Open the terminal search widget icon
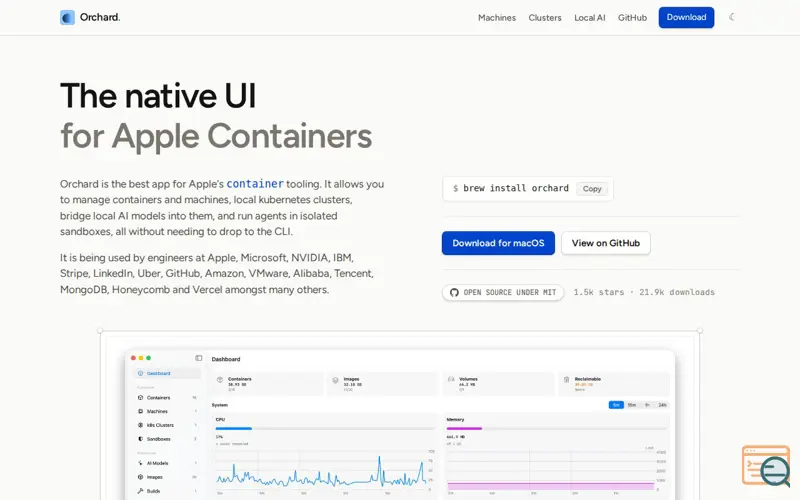800x500 pixels. click(766, 465)
